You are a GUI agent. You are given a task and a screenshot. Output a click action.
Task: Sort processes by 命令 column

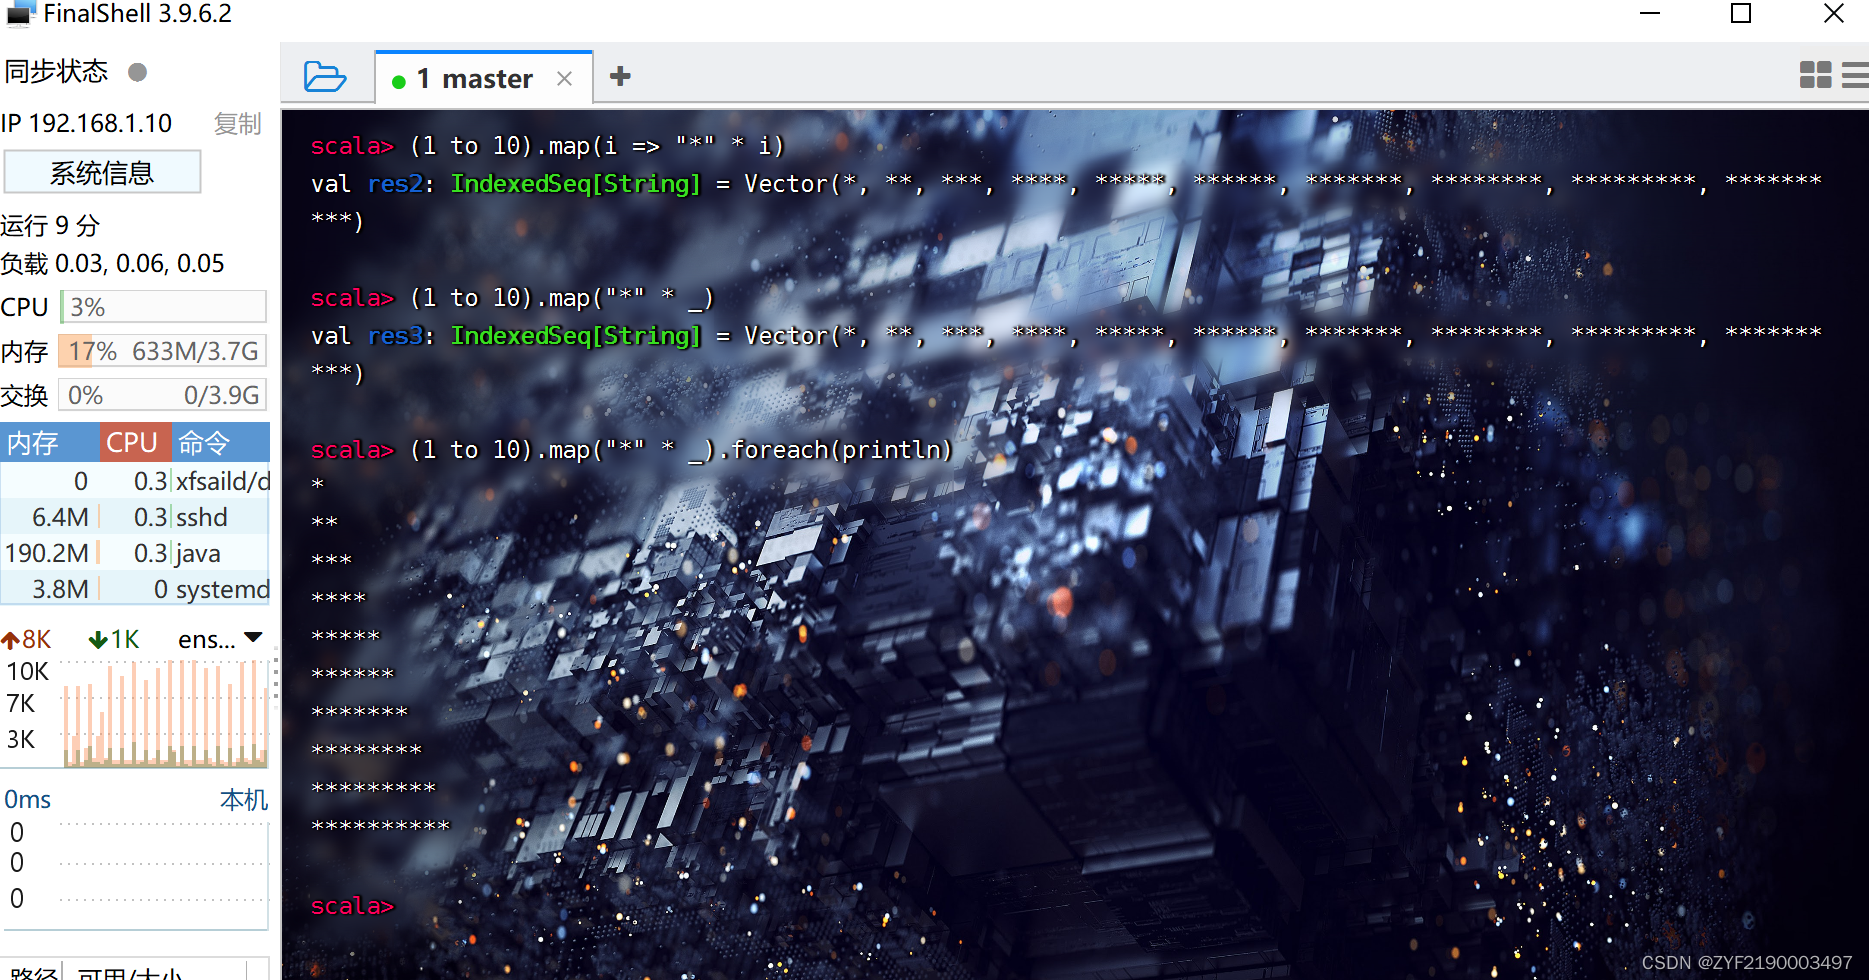click(x=220, y=442)
